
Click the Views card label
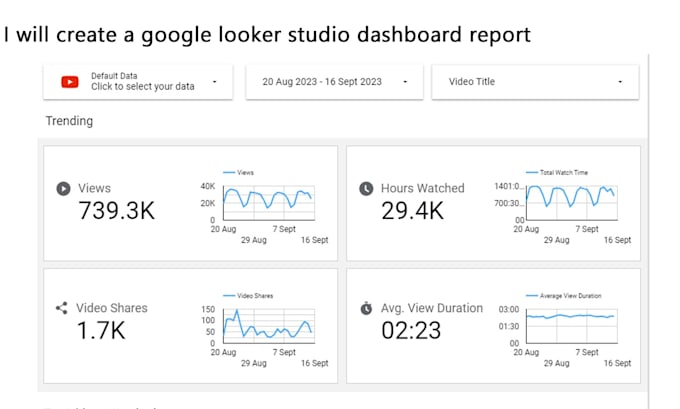(x=94, y=188)
